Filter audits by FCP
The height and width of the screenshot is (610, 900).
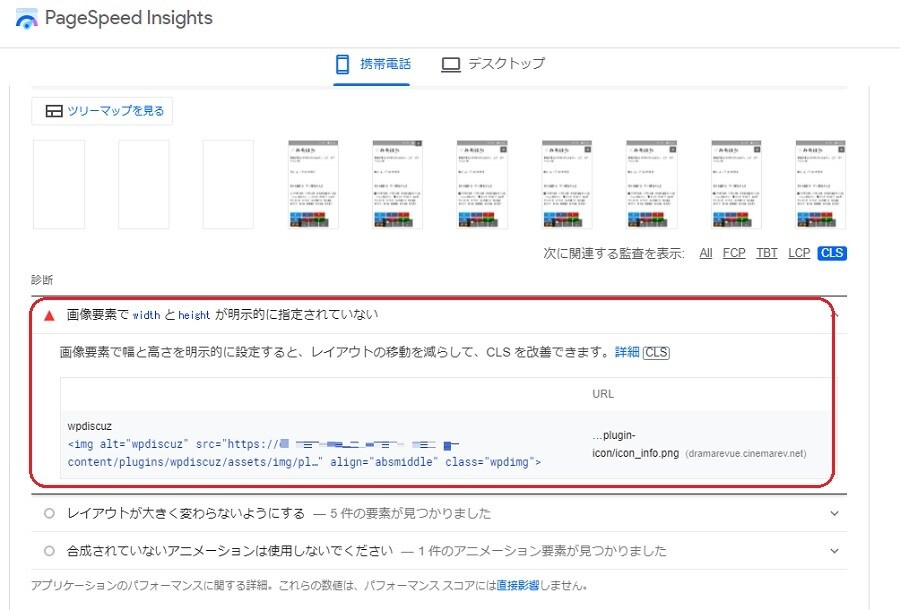click(734, 253)
